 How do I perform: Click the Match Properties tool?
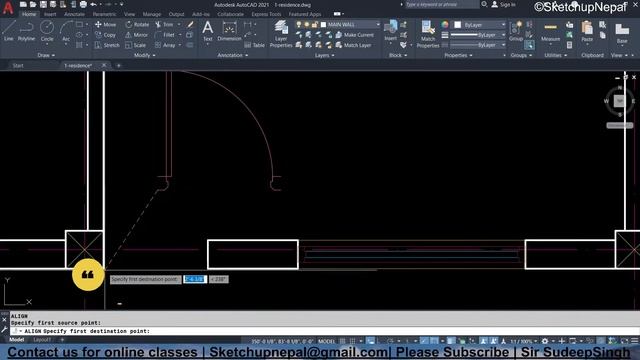tap(428, 34)
